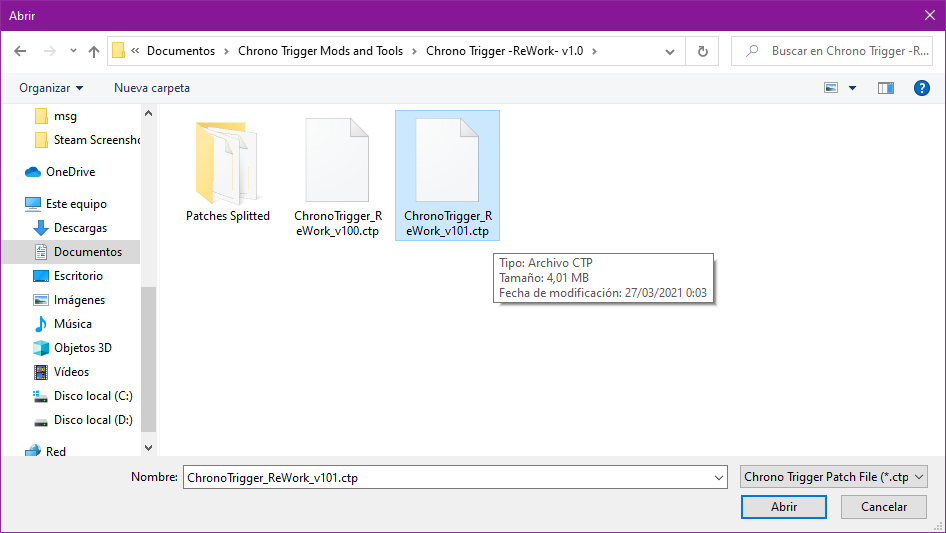
Task: Click the Patches Splitted folder icon
Action: tap(227, 163)
